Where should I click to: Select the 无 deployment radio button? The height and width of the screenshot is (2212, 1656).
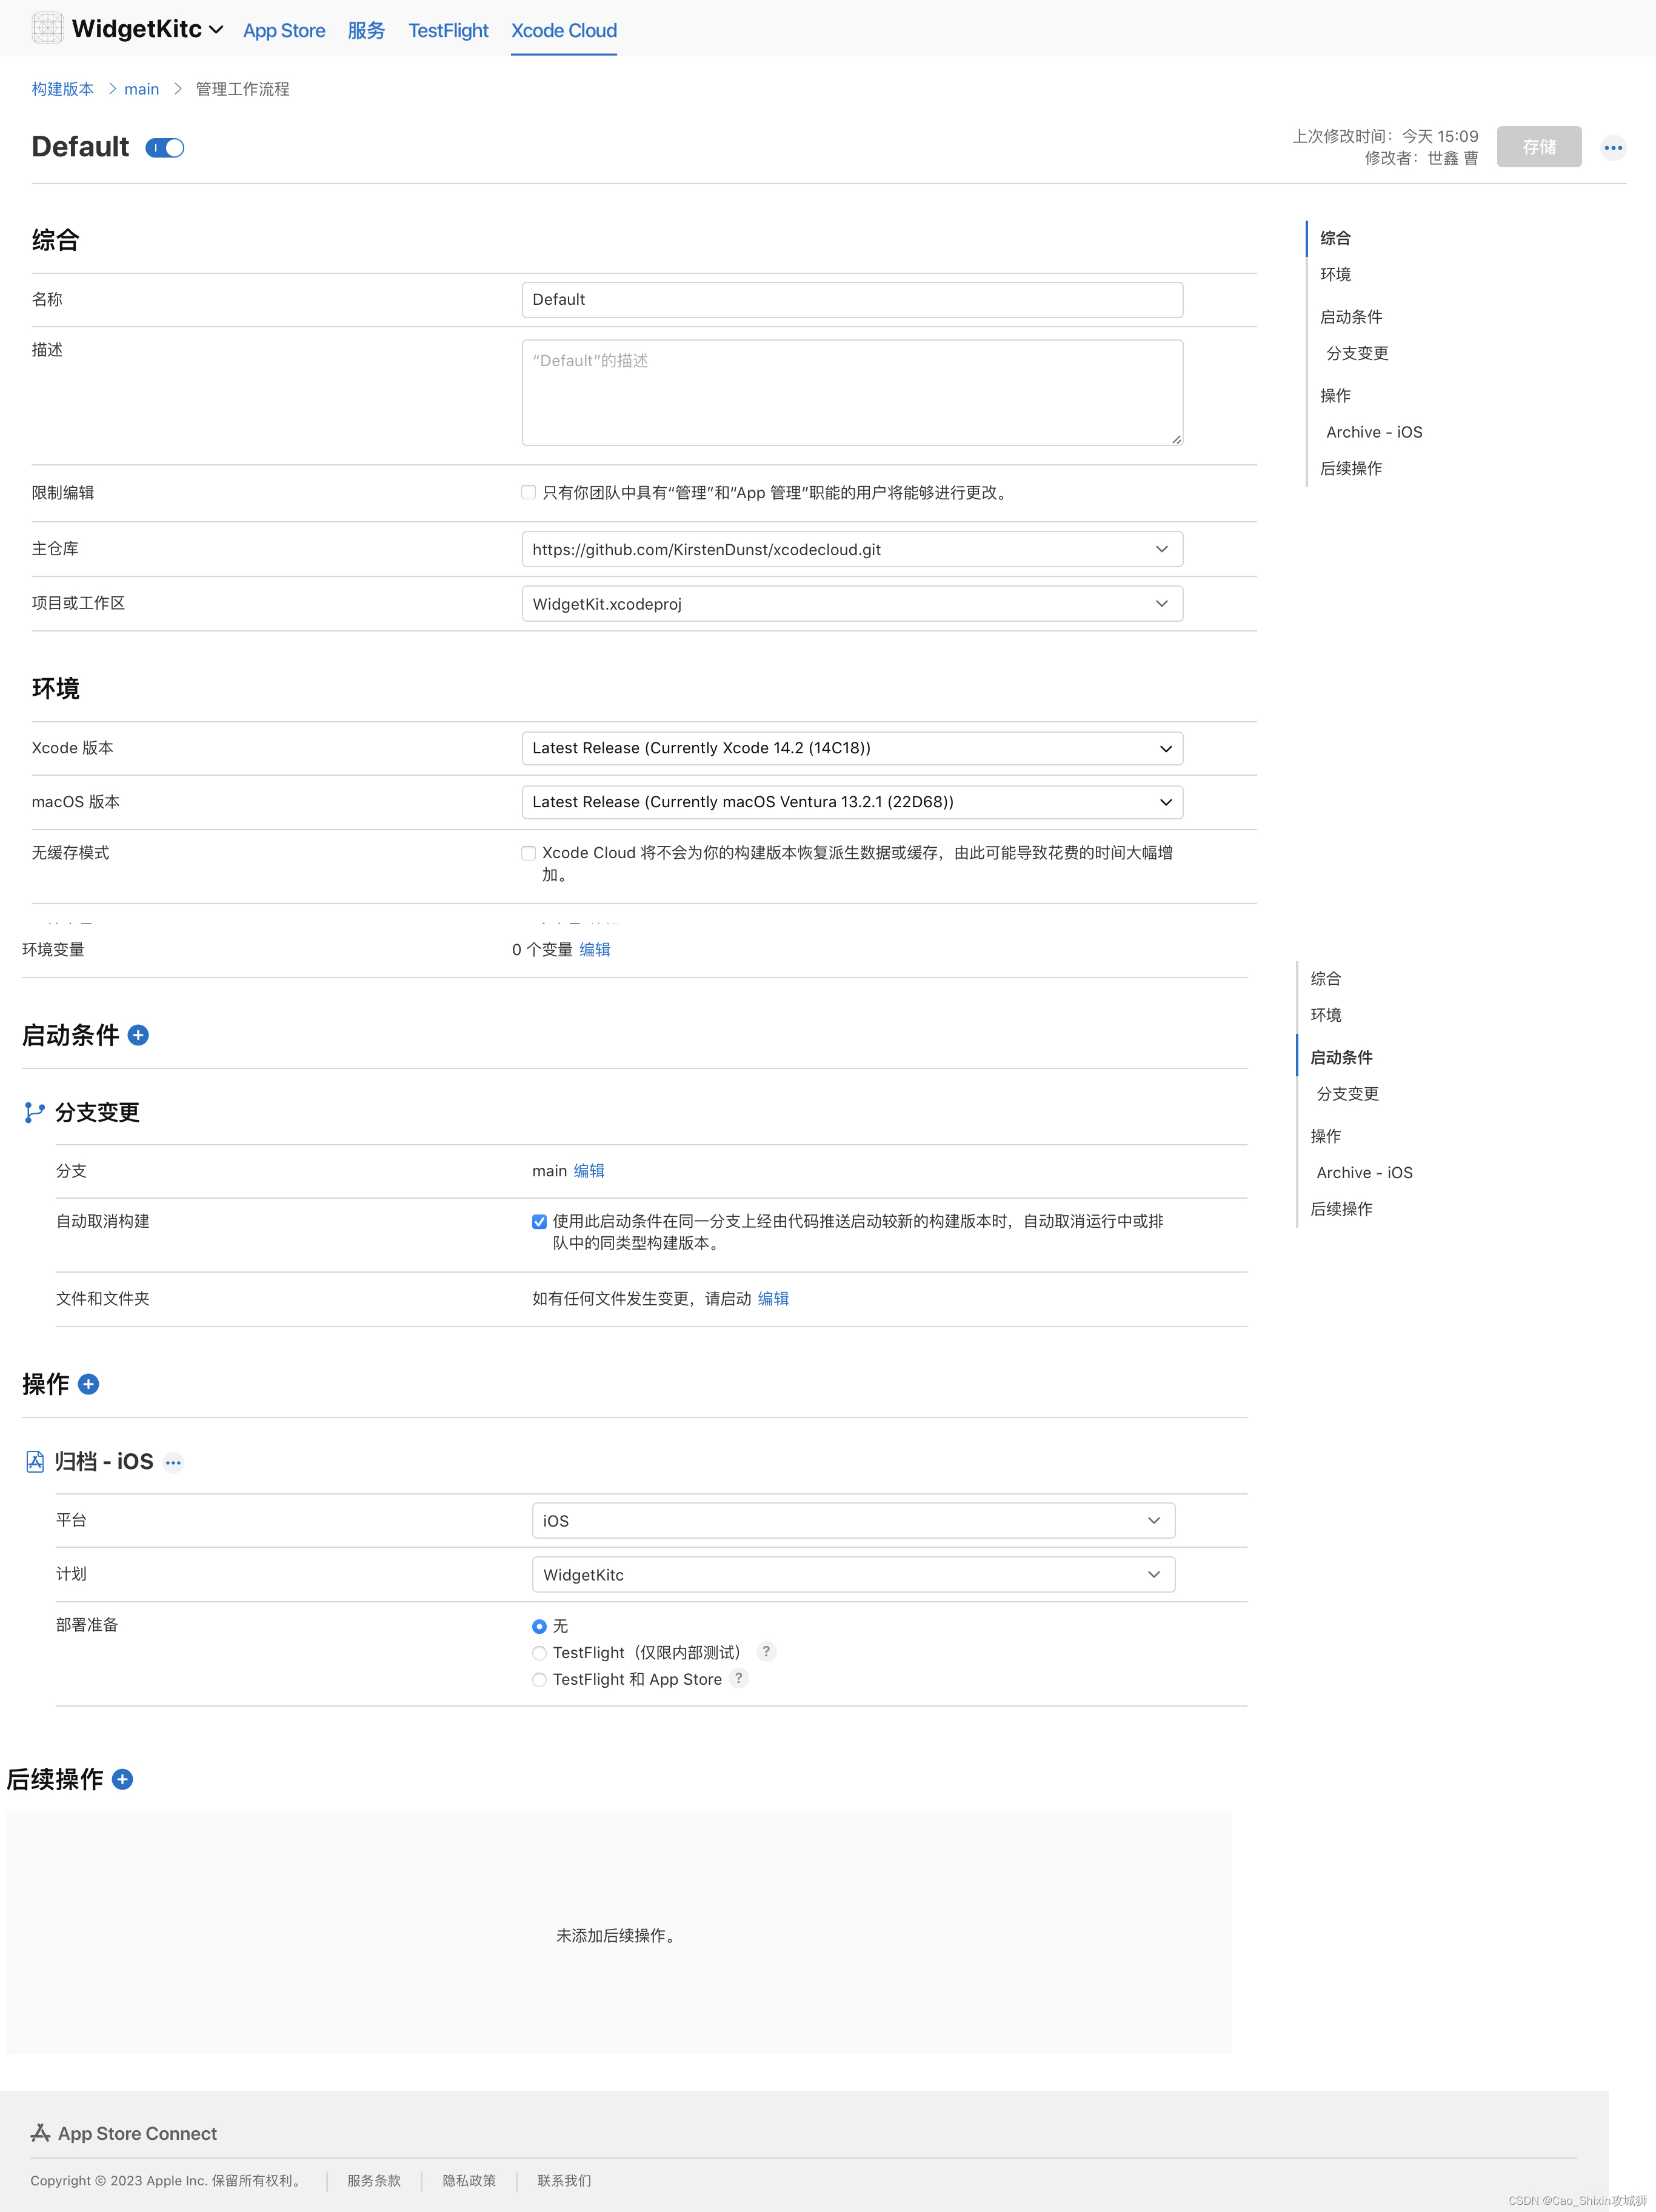[x=539, y=1626]
